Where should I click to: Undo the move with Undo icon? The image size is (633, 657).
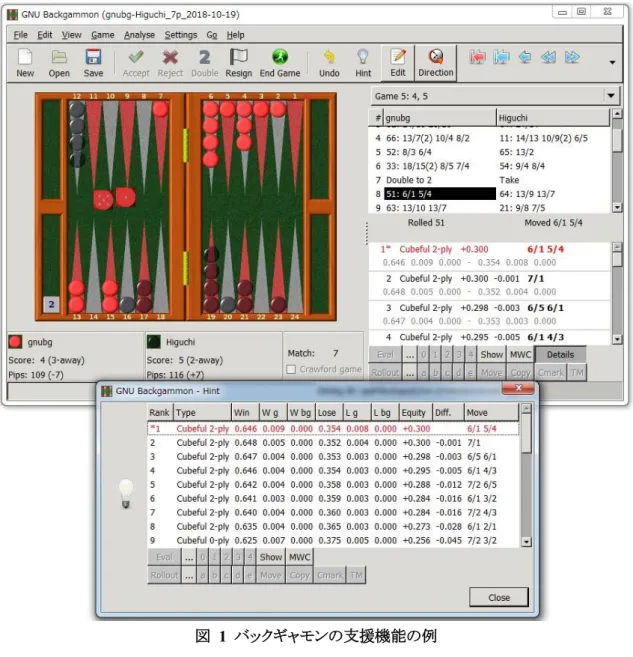click(329, 63)
